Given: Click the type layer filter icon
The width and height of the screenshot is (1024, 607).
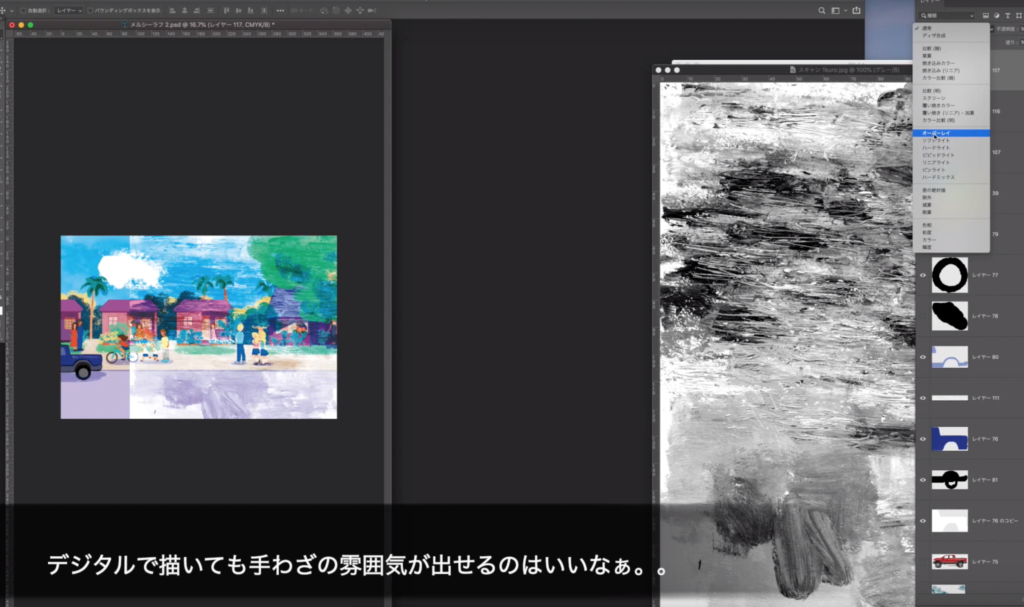Looking at the screenshot, I should tap(1008, 16).
